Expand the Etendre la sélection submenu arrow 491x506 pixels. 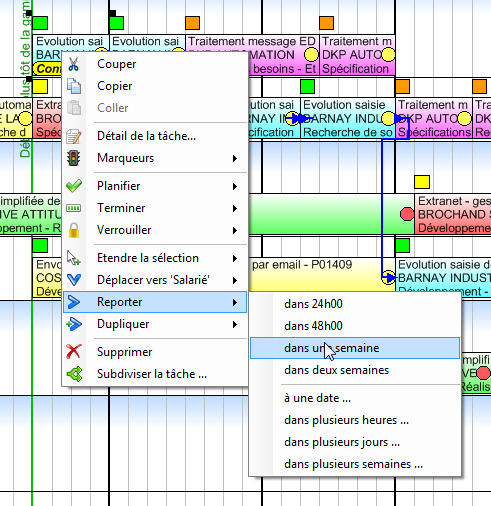point(235,258)
